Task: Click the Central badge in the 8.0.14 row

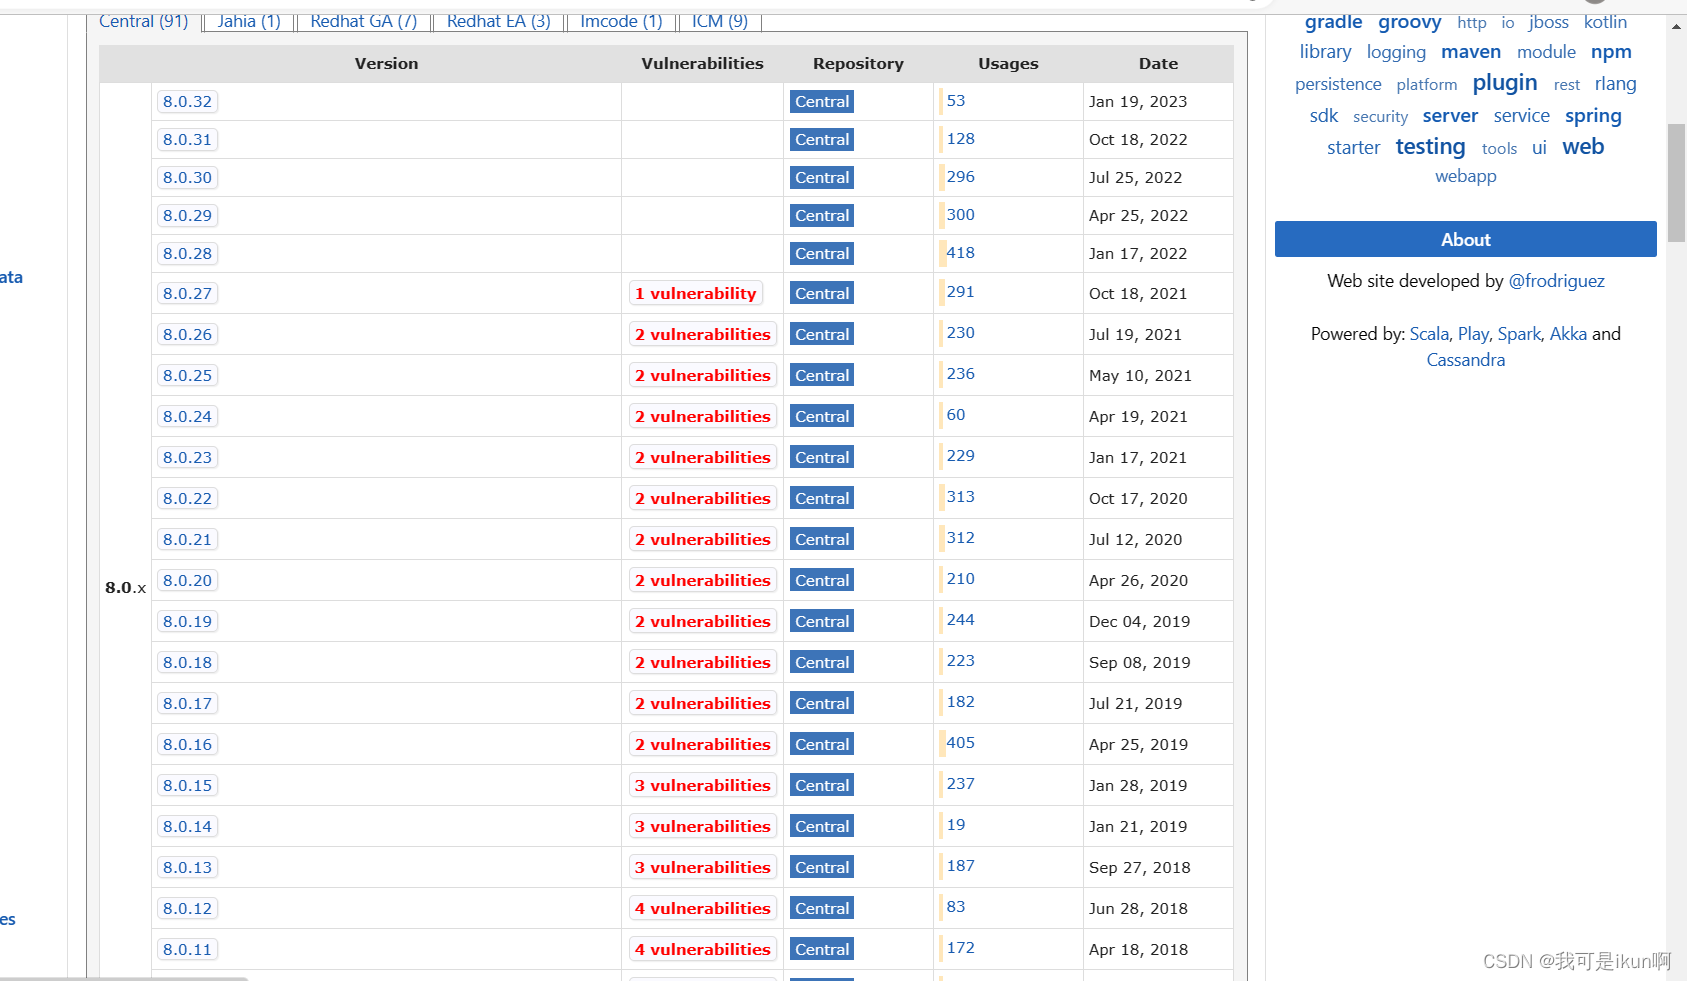Action: [822, 826]
